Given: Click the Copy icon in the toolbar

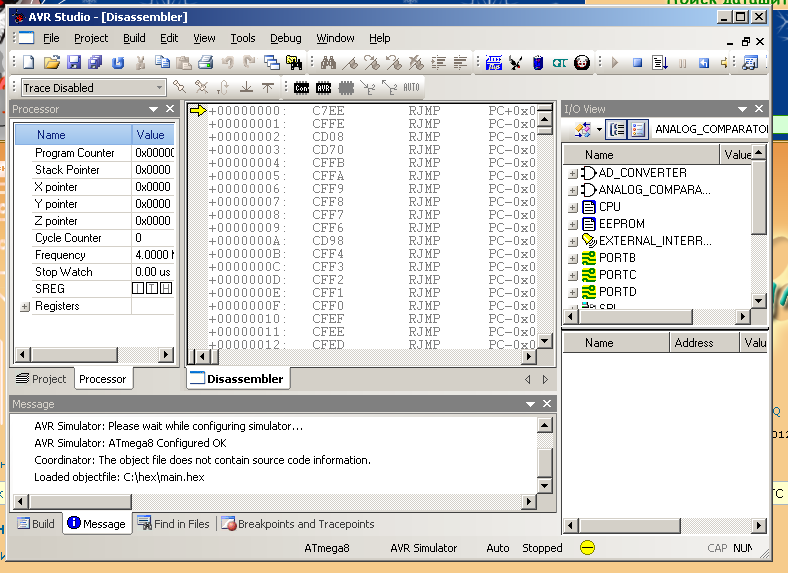Looking at the screenshot, I should click(x=162, y=62).
